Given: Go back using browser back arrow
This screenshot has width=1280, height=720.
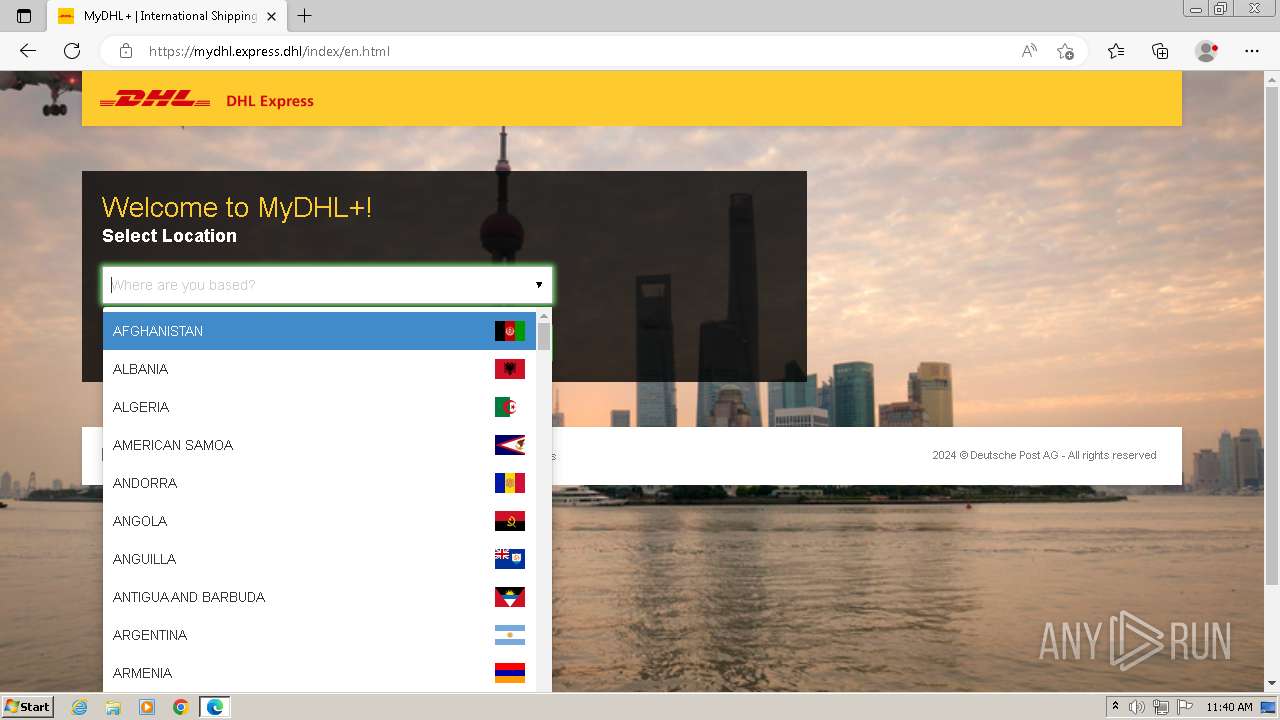Looking at the screenshot, I should 28,51.
